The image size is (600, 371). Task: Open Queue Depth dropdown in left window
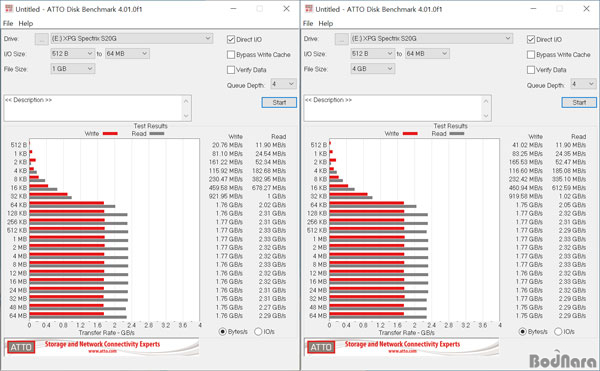(x=283, y=84)
